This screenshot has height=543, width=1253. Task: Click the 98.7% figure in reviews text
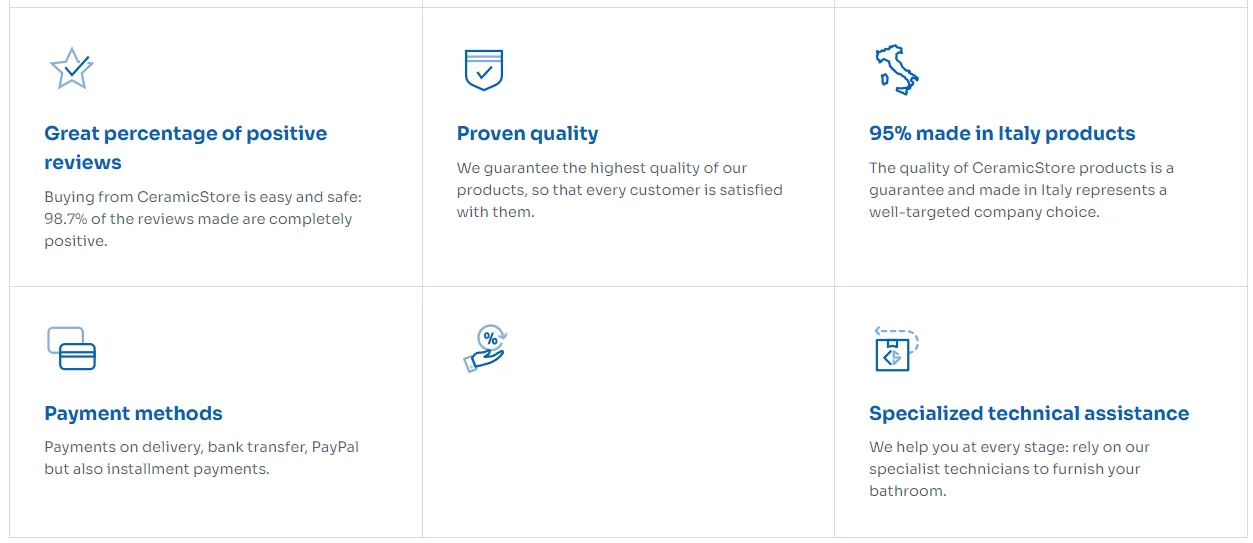coord(65,219)
